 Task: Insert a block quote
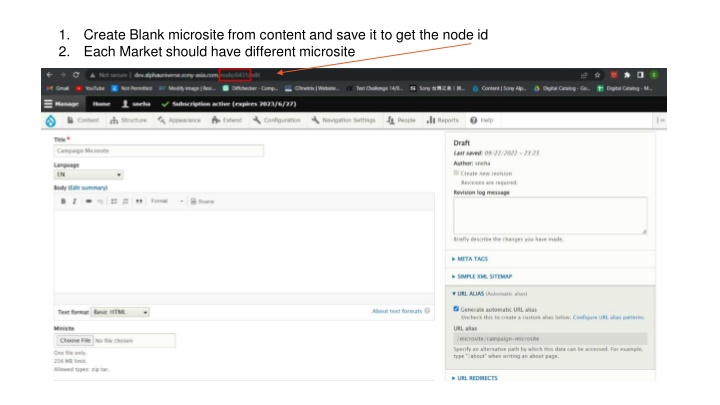click(139, 202)
